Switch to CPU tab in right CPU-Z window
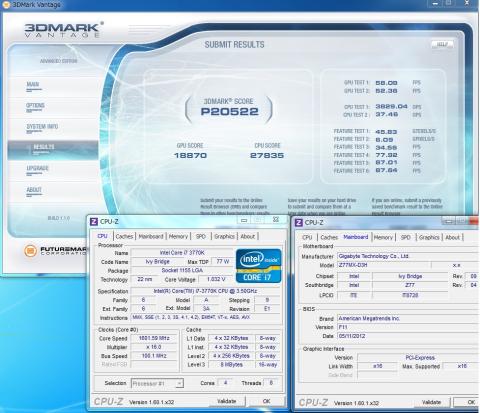Image resolution: width=480 pixels, height=413 pixels. point(307,237)
